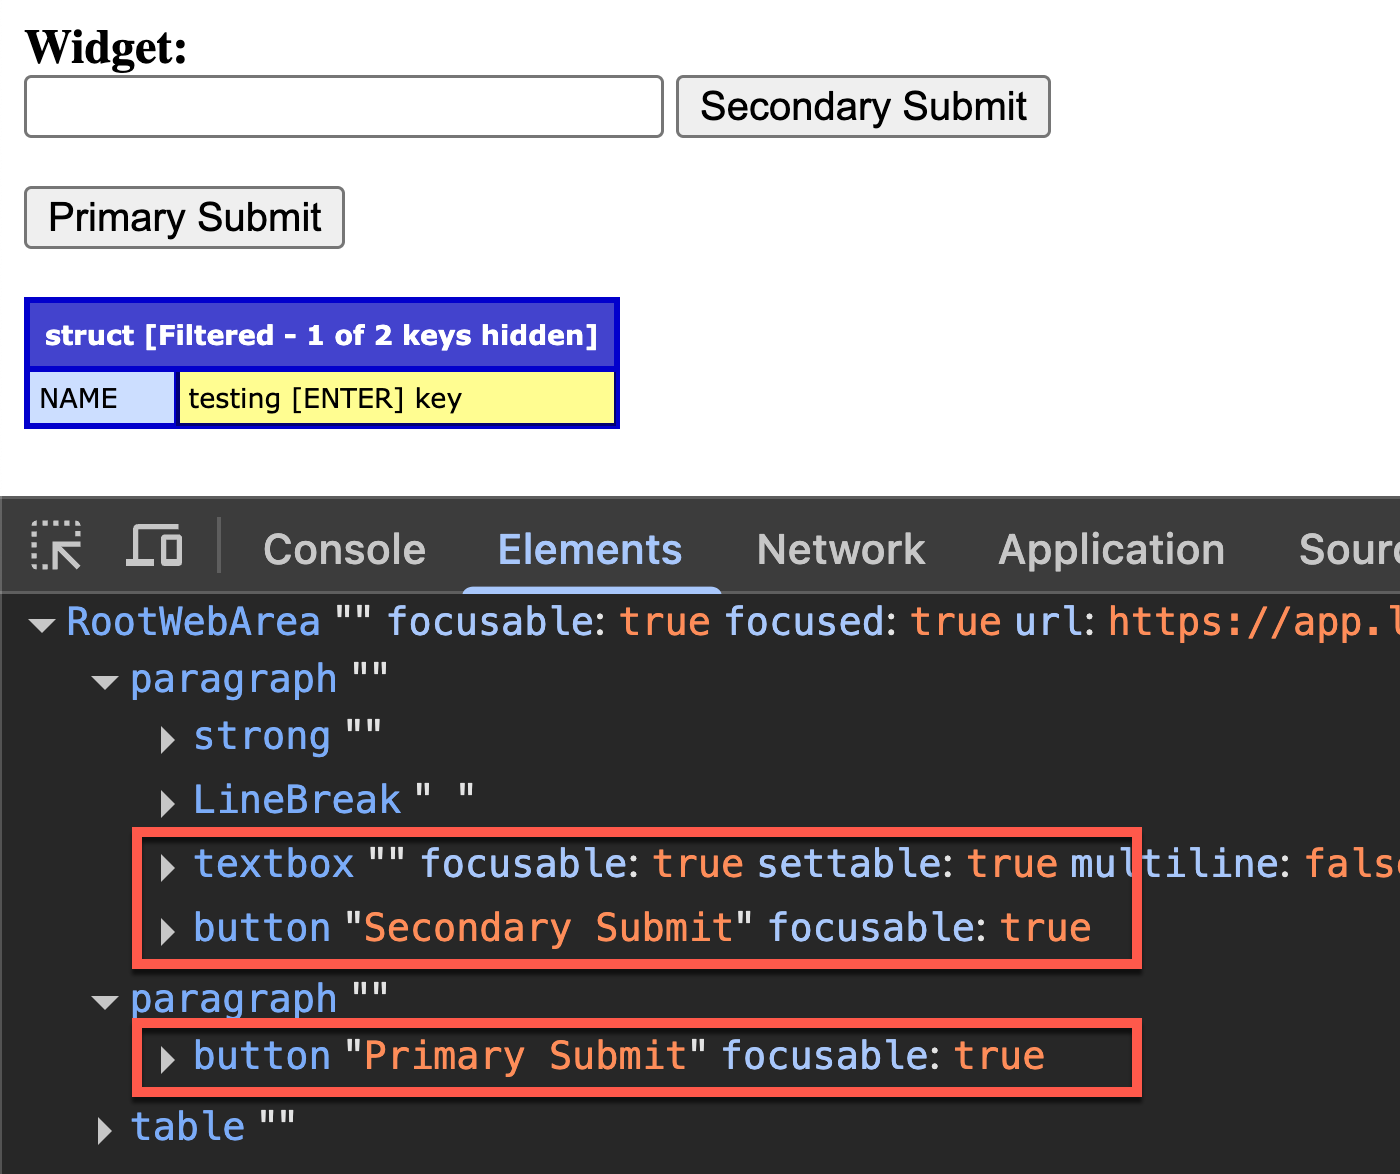1400x1174 pixels.
Task: Open the Sources tab
Action: tap(1350, 549)
